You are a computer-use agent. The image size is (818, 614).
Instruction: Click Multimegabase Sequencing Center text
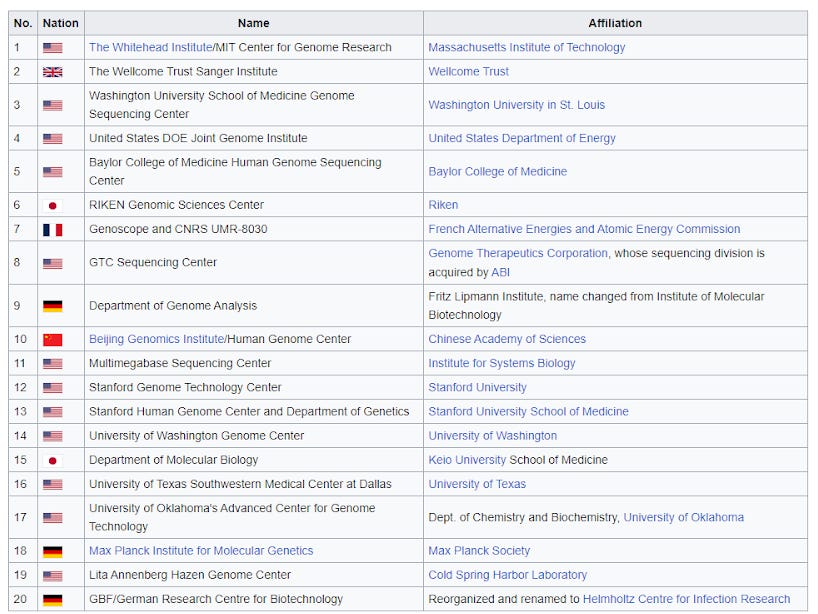click(180, 363)
